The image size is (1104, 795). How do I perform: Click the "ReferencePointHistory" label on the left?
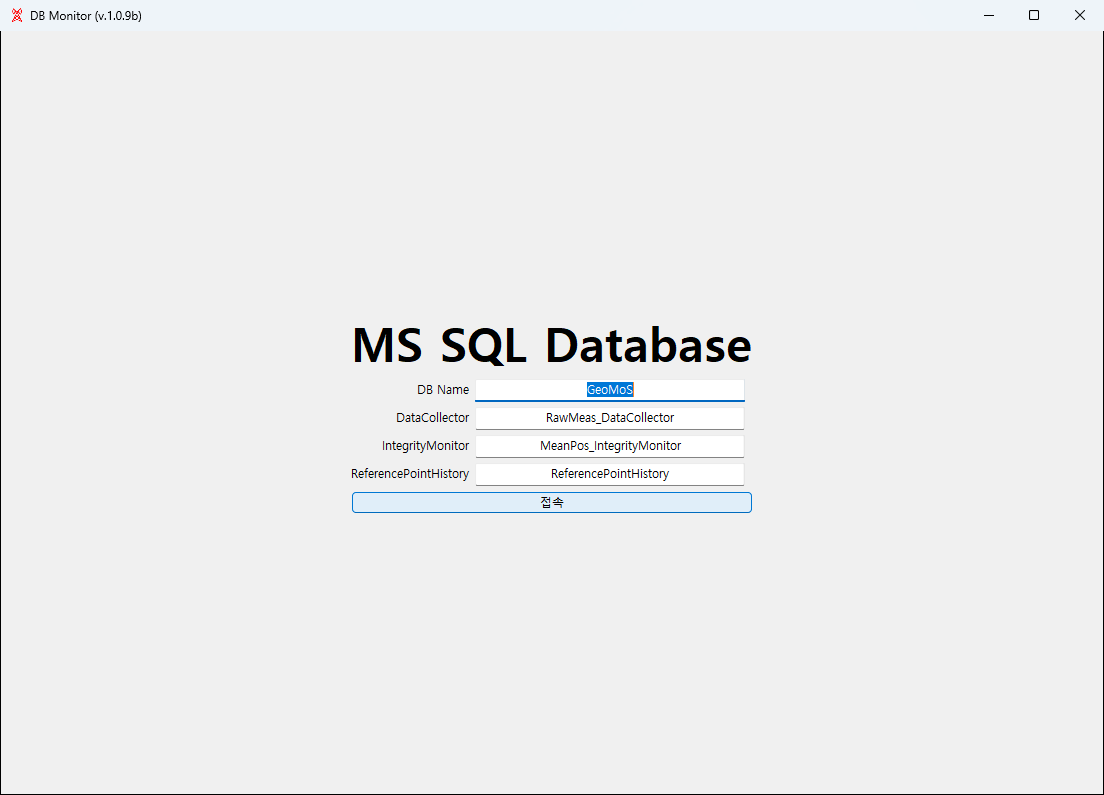(x=410, y=474)
